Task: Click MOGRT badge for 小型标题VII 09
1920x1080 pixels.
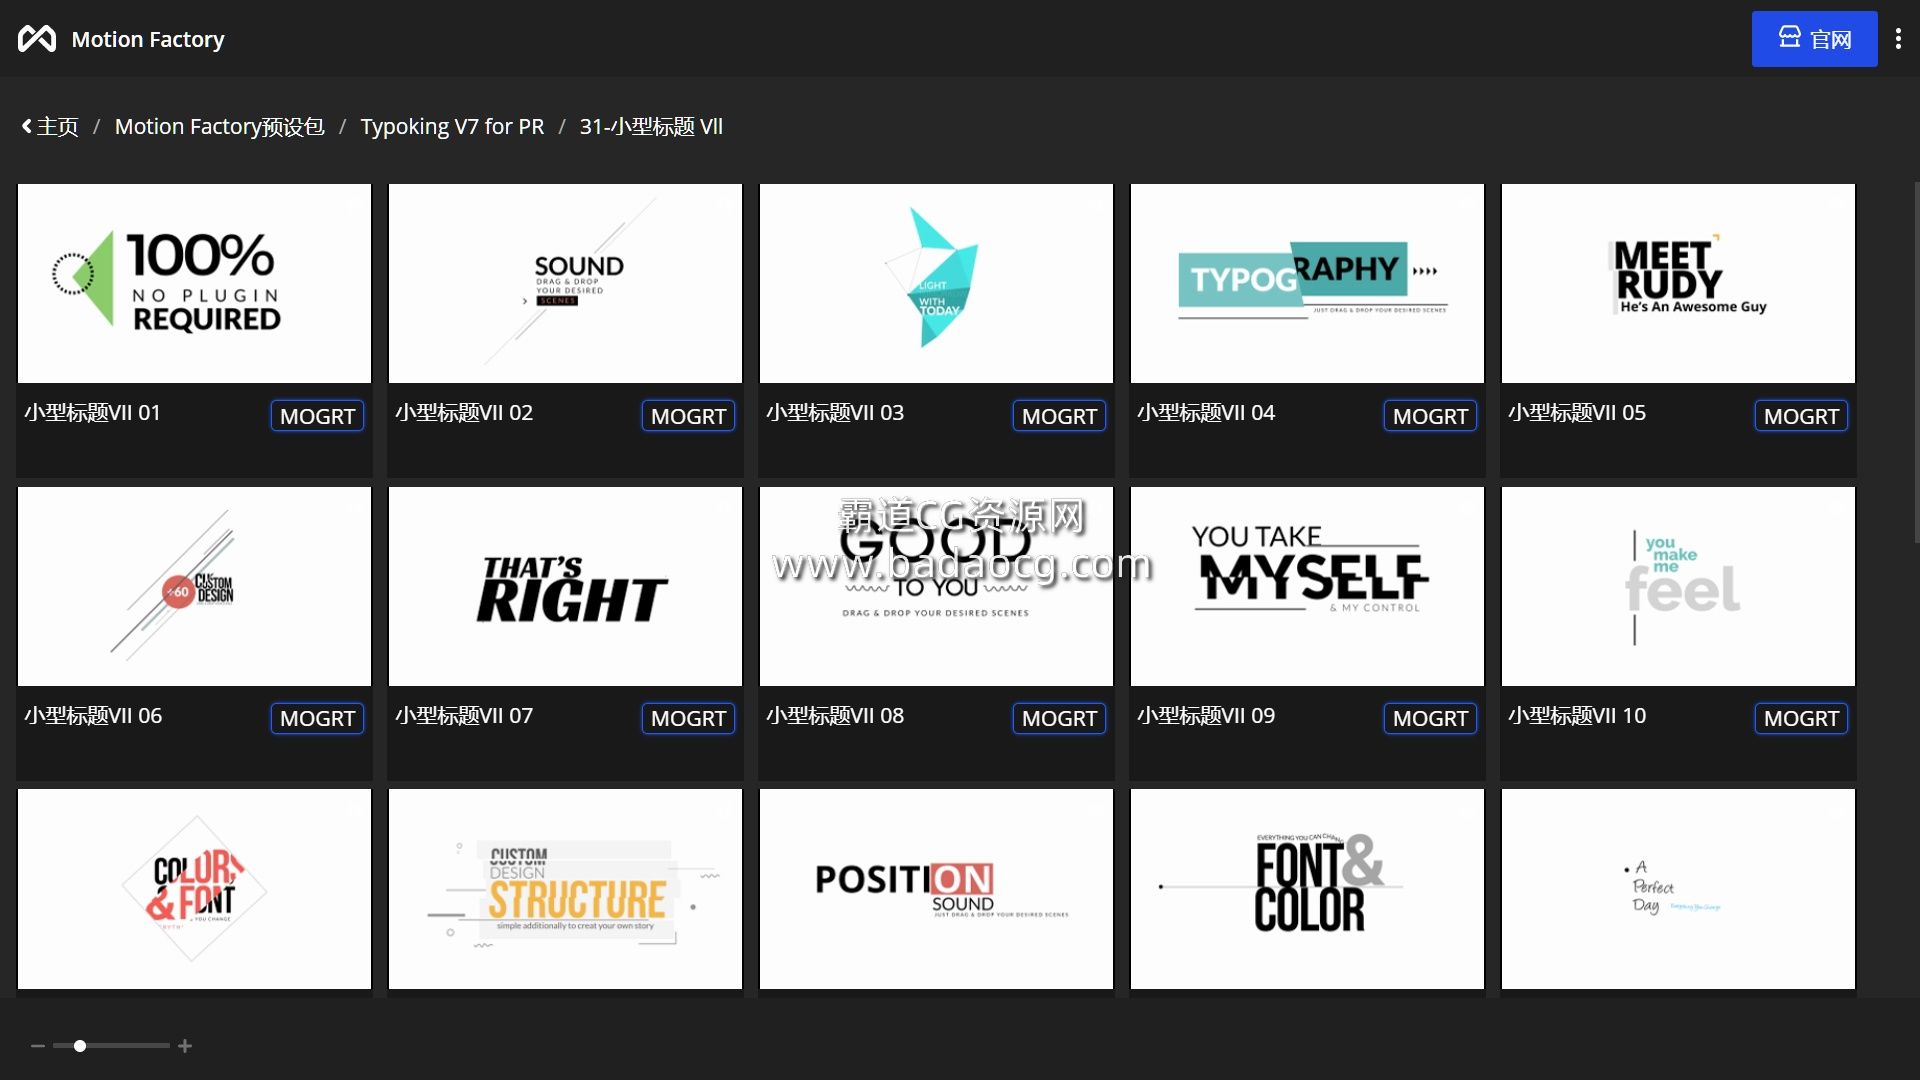Action: pos(1430,718)
